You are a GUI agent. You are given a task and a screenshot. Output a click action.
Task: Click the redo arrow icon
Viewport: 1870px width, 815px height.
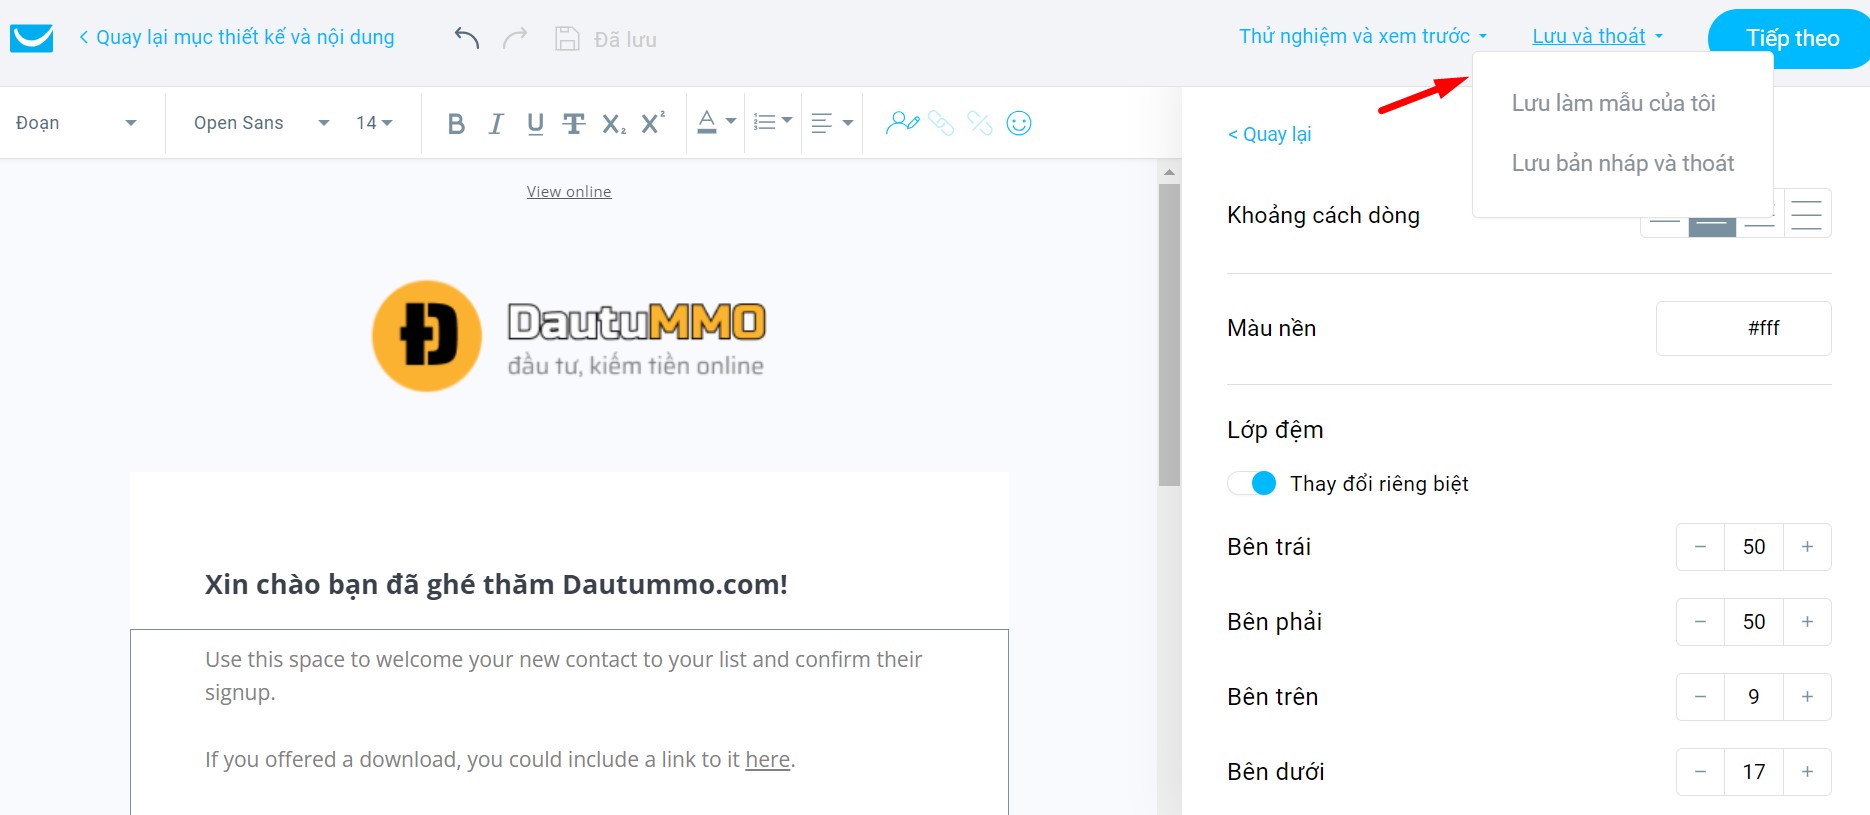tap(515, 38)
